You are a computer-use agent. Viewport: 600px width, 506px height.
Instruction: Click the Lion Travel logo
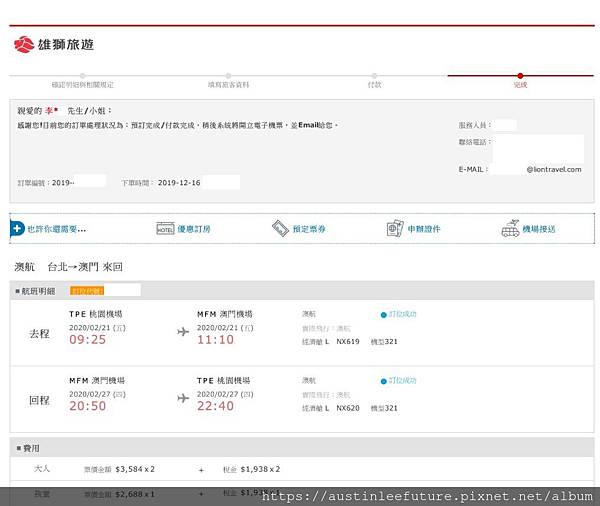point(54,45)
